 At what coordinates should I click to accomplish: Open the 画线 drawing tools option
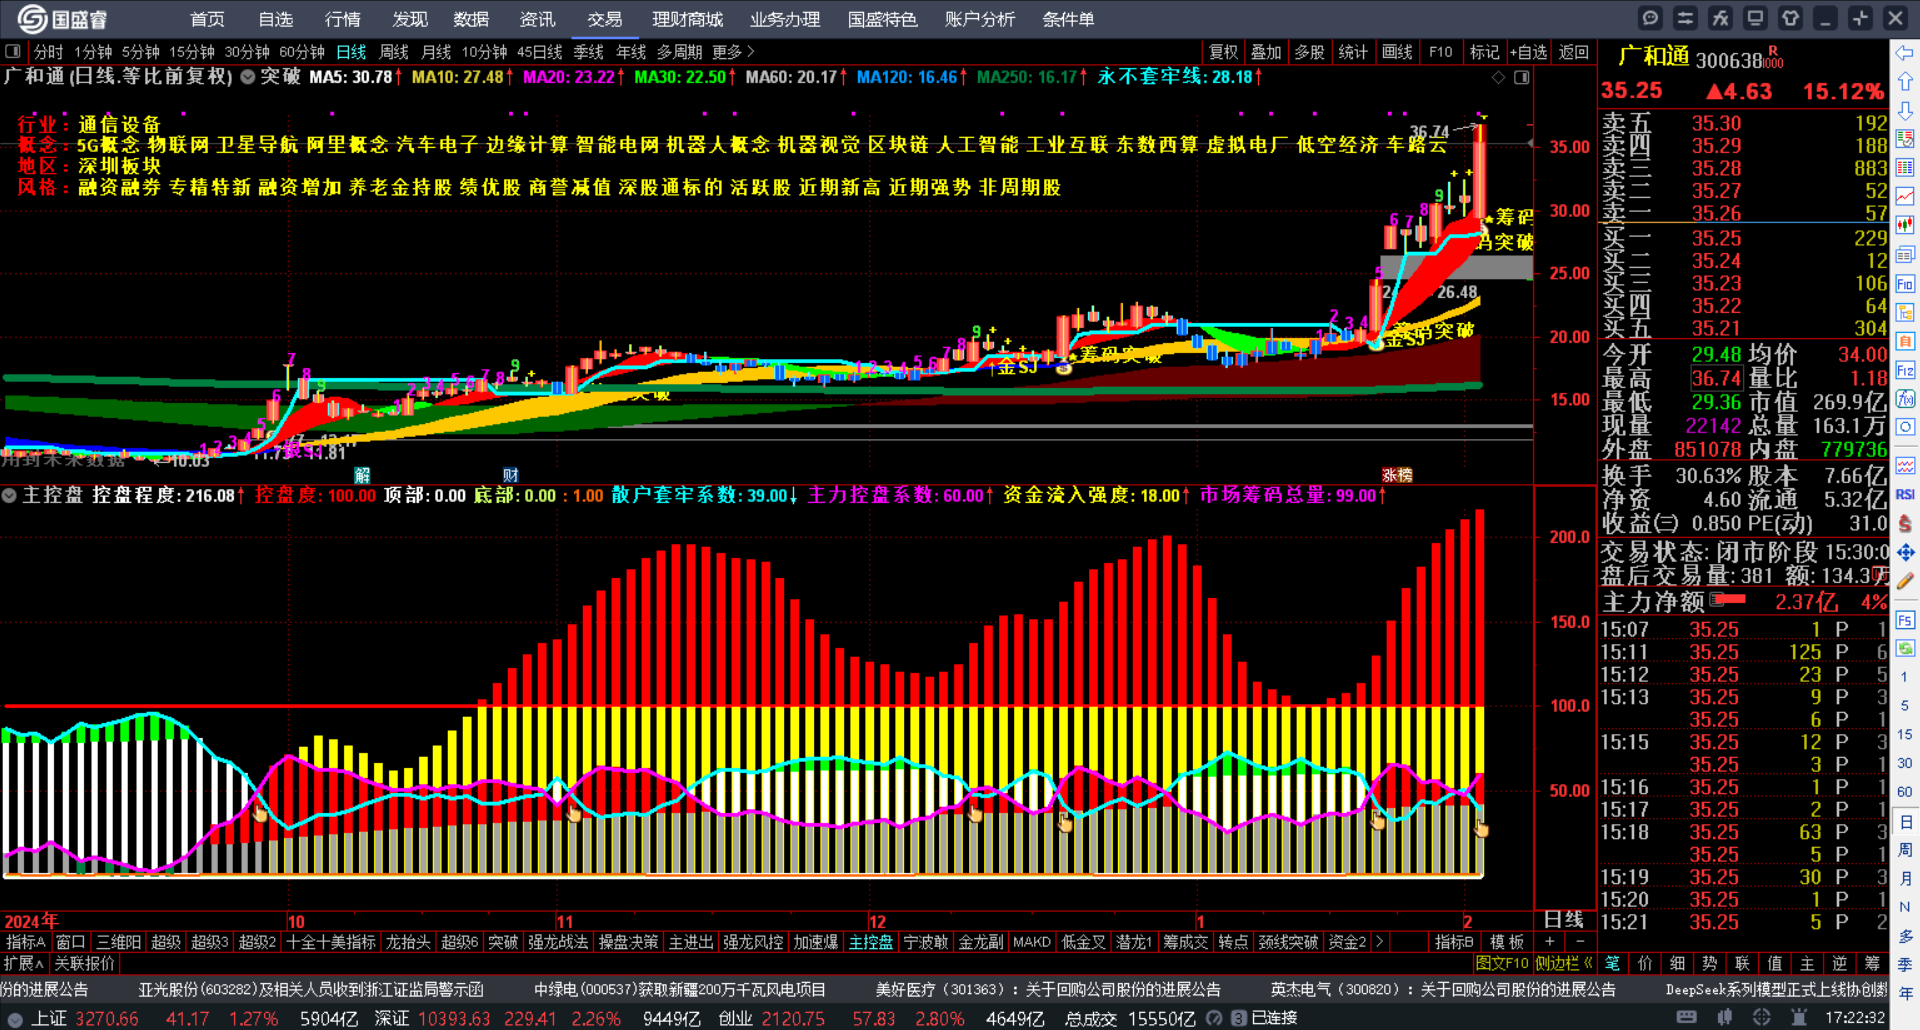1397,52
